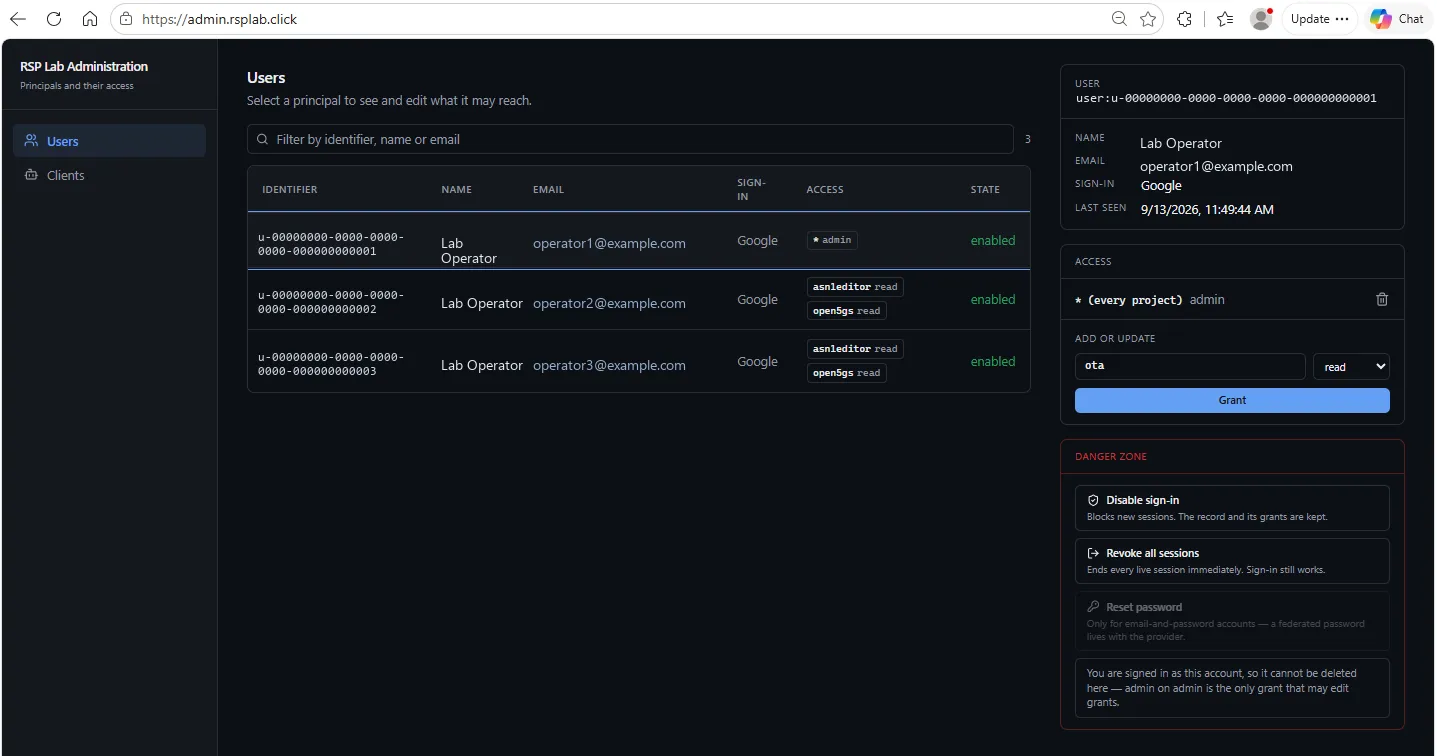This screenshot has height=756, width=1437.
Task: Select the row with identifier ending 000000000003
Action: click(639, 361)
